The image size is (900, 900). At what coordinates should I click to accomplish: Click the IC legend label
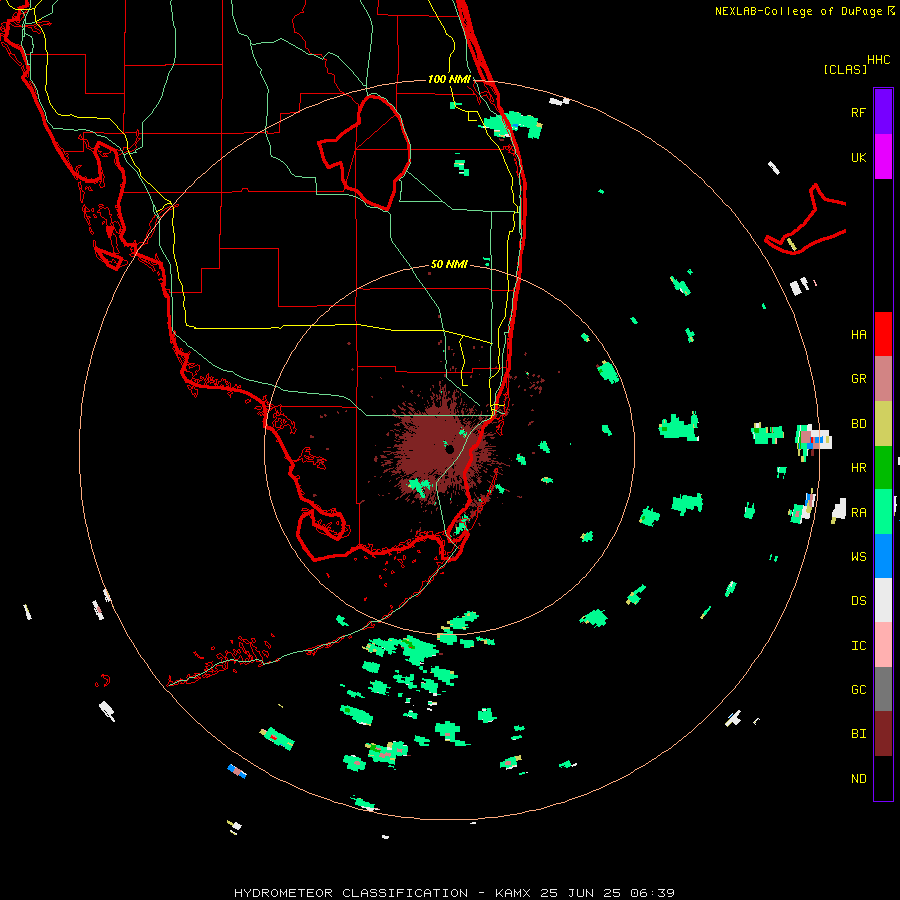pyautogui.click(x=858, y=646)
